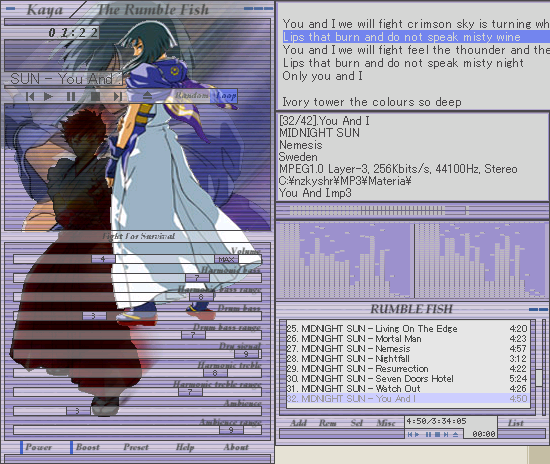Screen dimensions: 550x464
Task: Click the spectrum analyzer visualization
Action: [x=412, y=261]
